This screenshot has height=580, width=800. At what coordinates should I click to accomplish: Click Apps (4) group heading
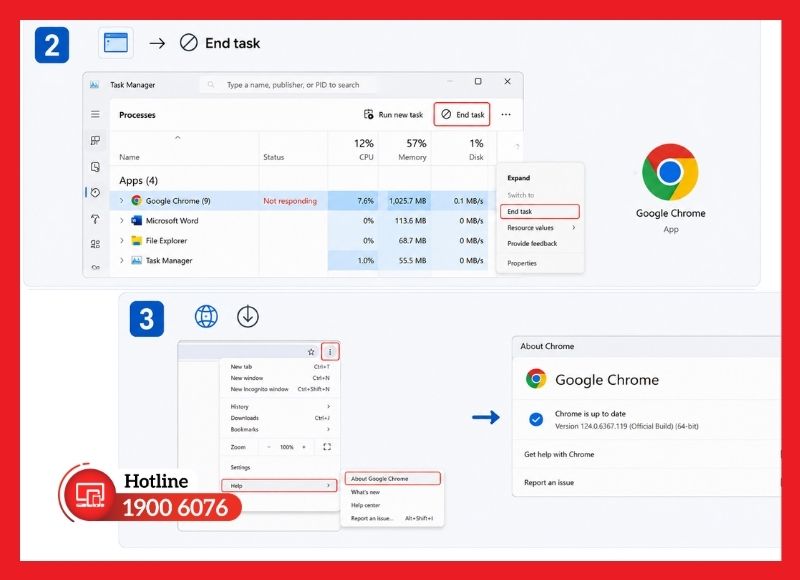pyautogui.click(x=138, y=181)
